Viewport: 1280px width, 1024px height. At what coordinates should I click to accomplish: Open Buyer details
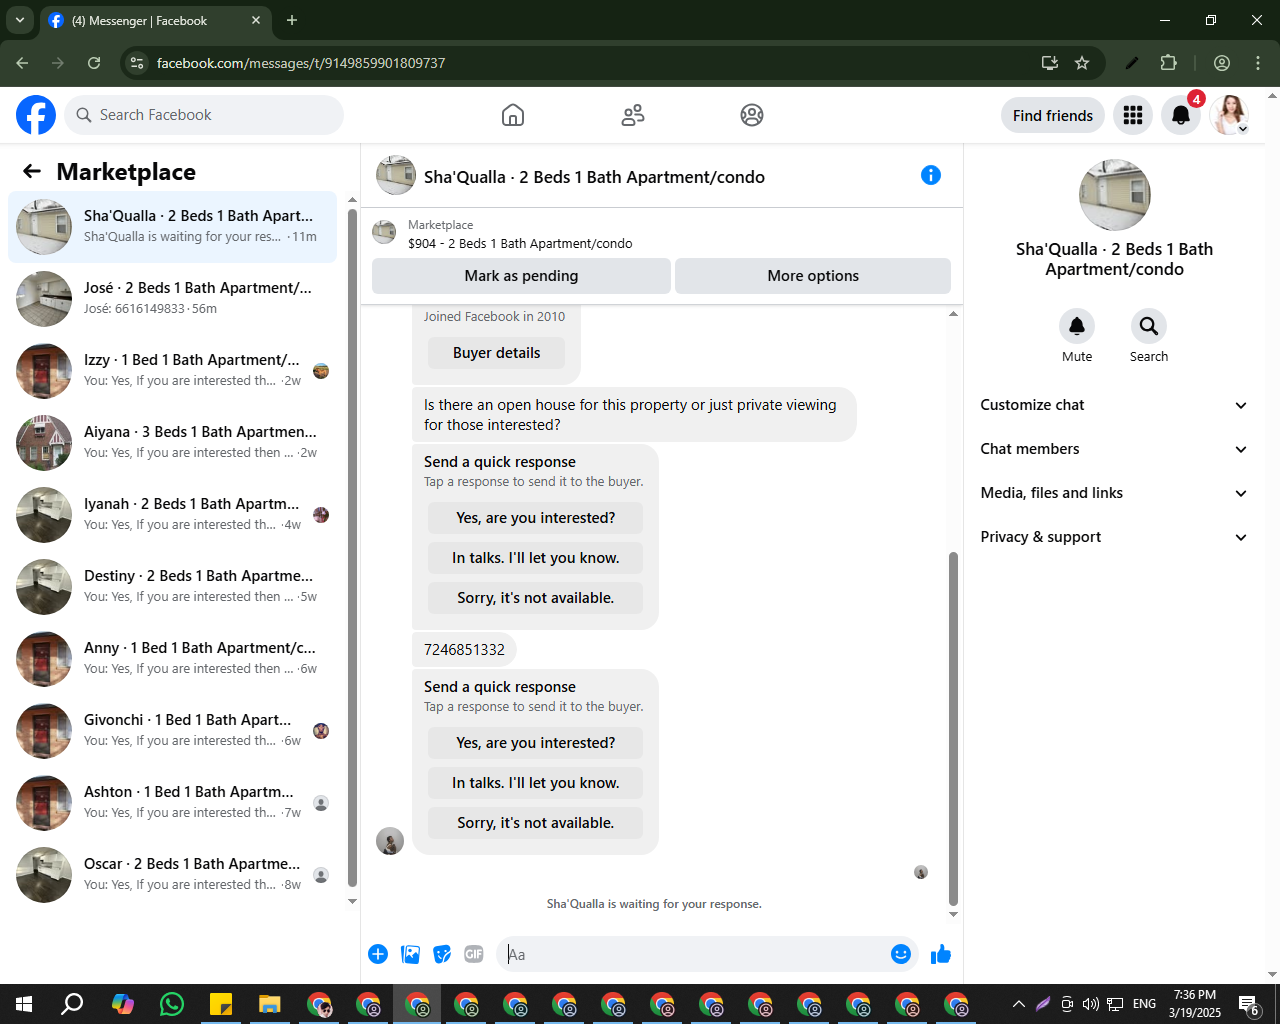point(496,353)
